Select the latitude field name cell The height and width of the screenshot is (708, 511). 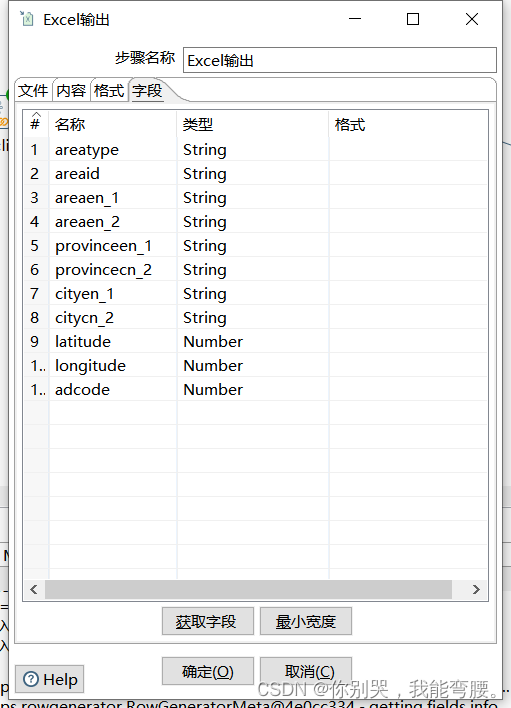[x=113, y=341]
